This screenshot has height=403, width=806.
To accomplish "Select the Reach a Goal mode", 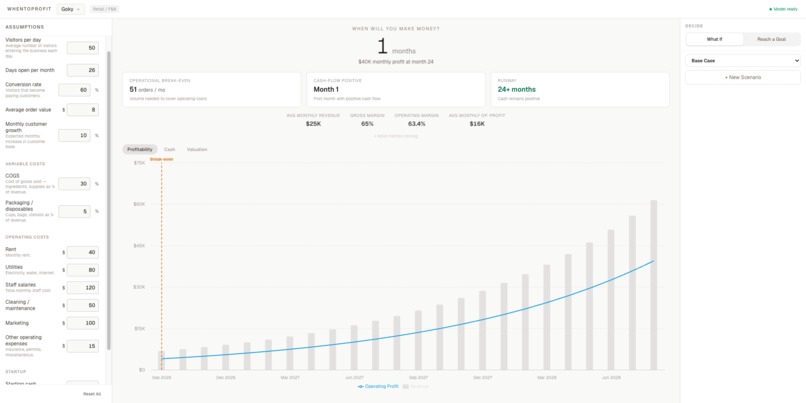I will pos(771,39).
